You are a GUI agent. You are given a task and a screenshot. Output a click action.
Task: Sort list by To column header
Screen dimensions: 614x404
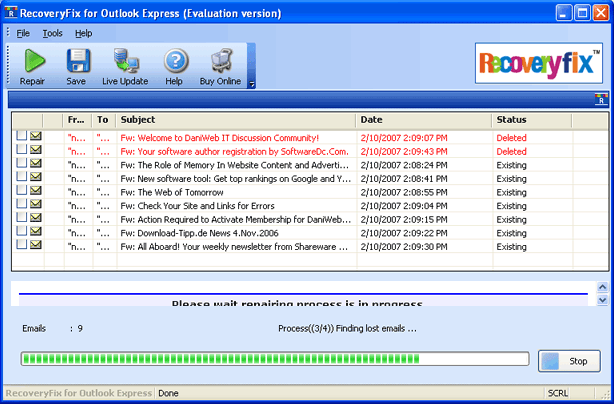tap(104, 120)
